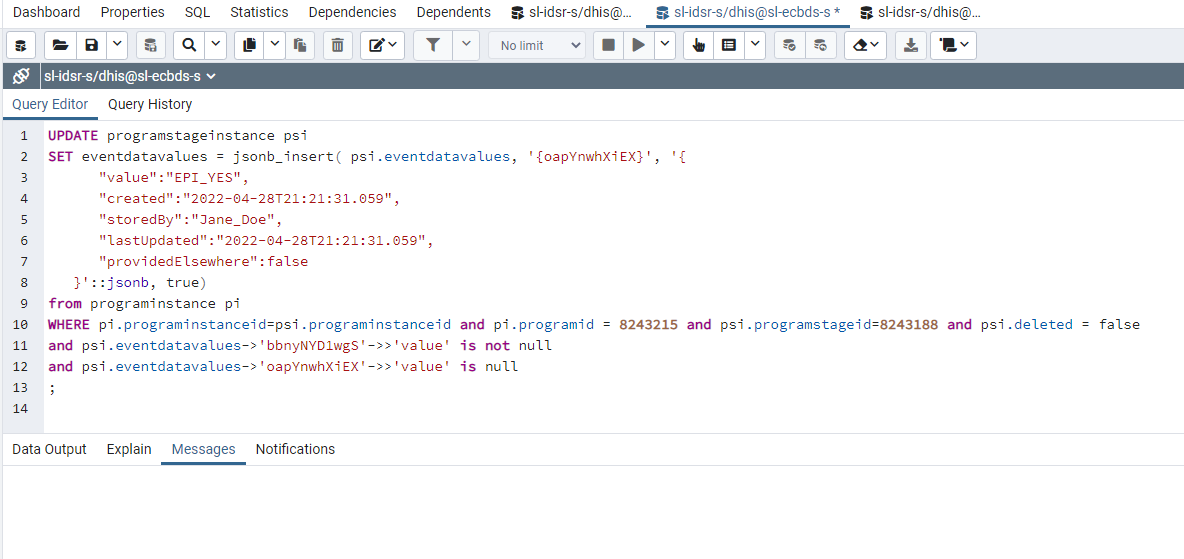Click the filter funnel icon
This screenshot has width=1184, height=559.
tap(433, 45)
